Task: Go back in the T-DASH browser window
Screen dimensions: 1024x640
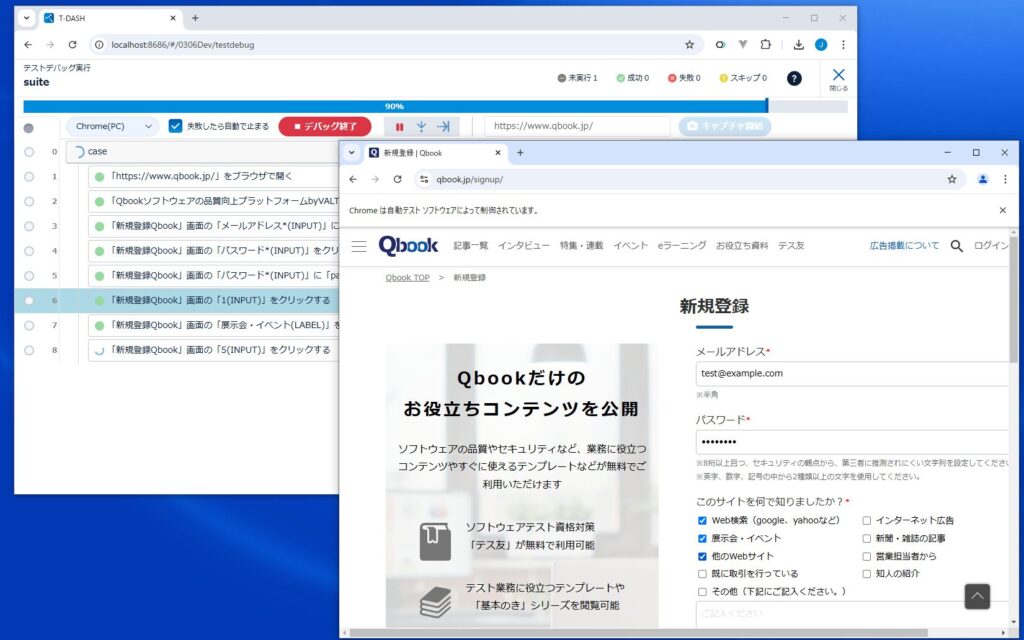Action: point(27,45)
